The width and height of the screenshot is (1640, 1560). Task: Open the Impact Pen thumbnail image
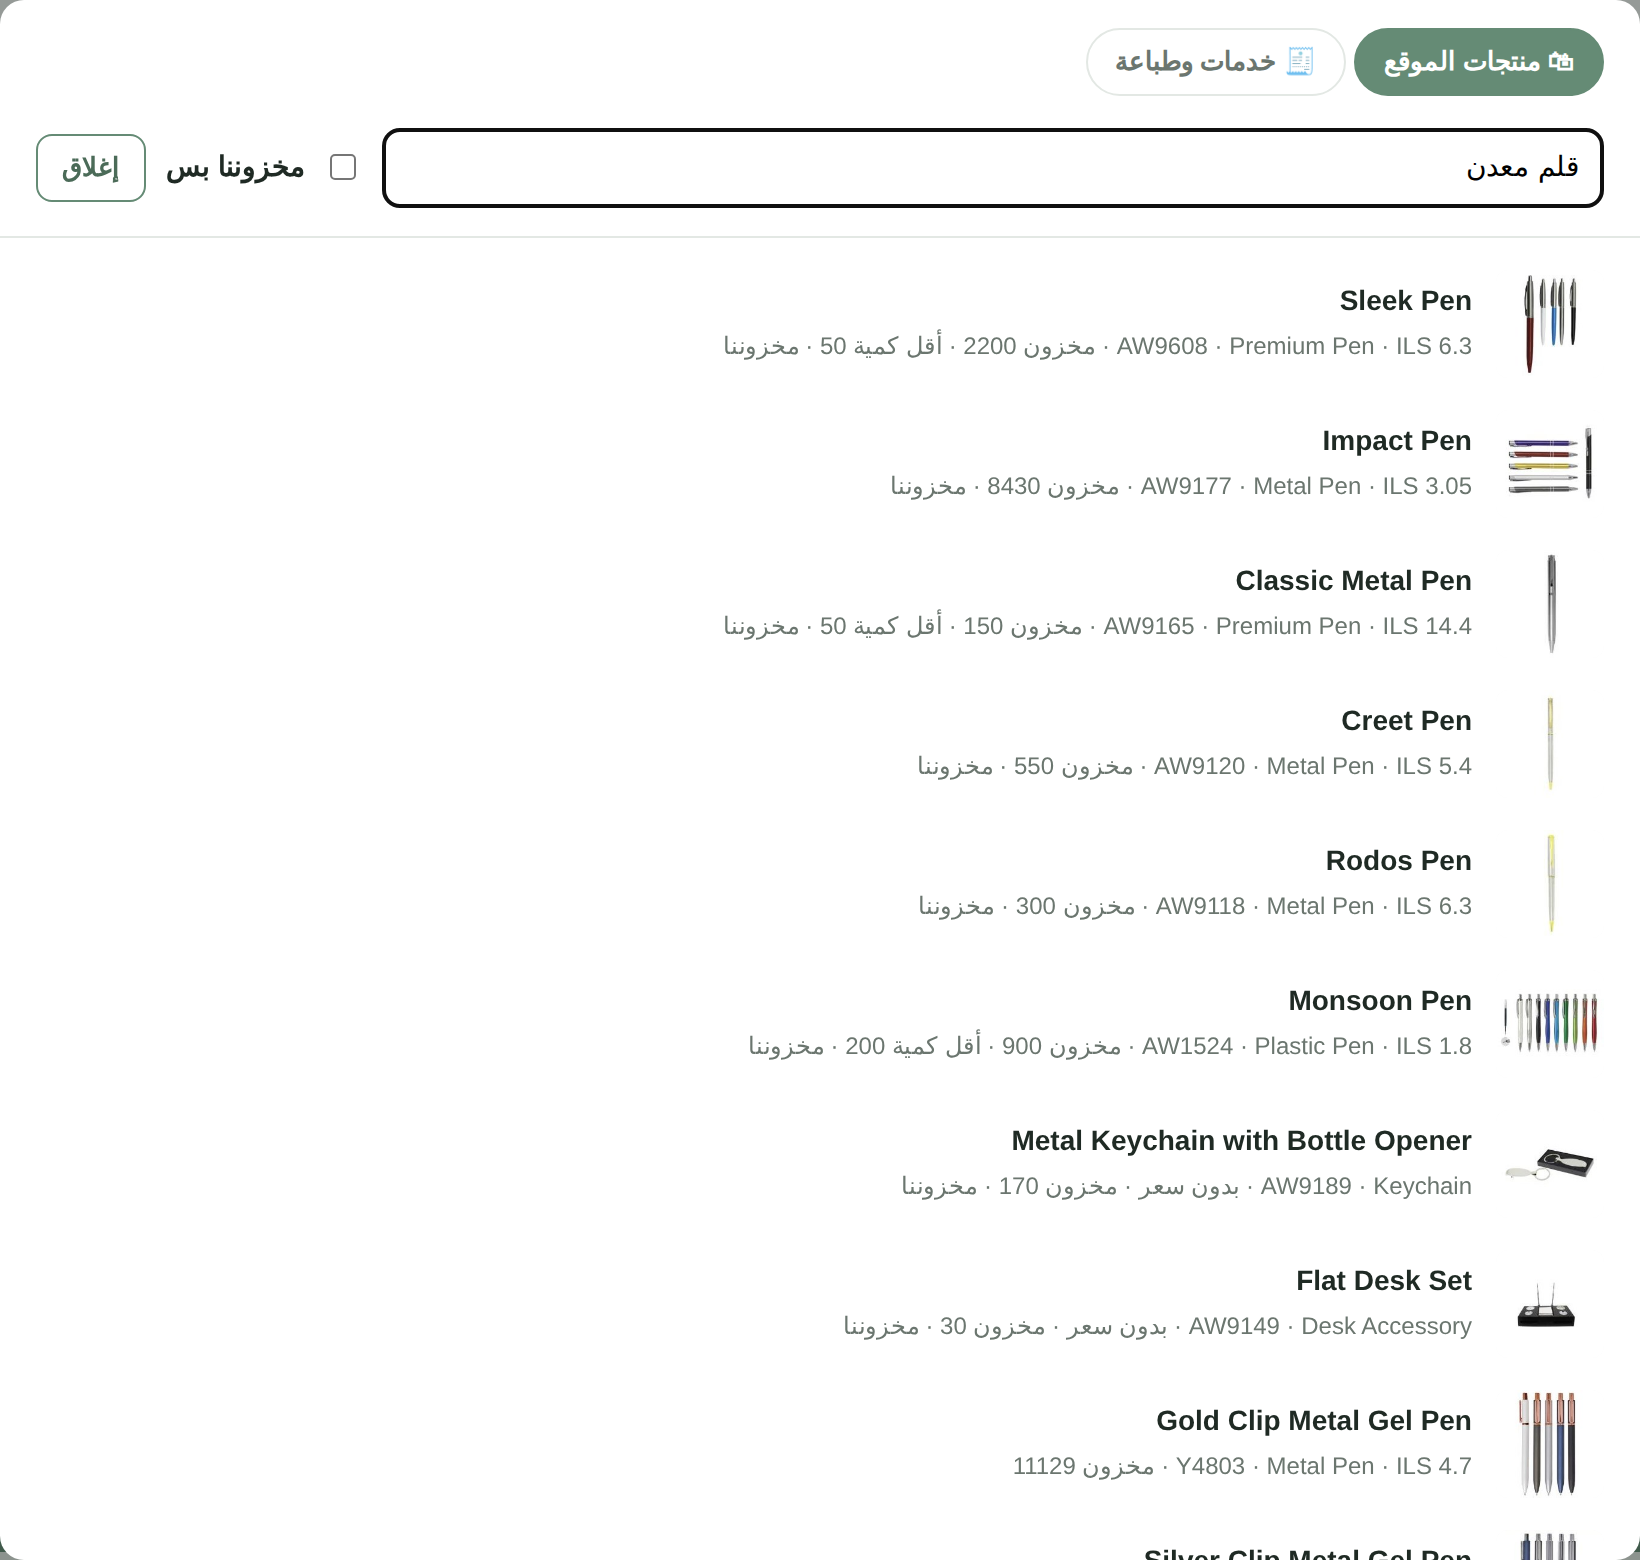[x=1550, y=464]
